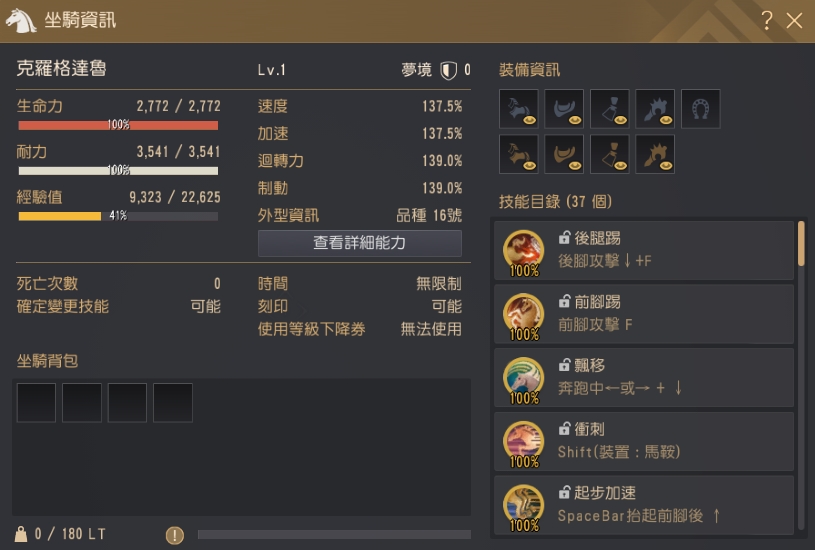Select the top-row stirrup equipment slot
This screenshot has height=550, width=815.
click(x=610, y=109)
